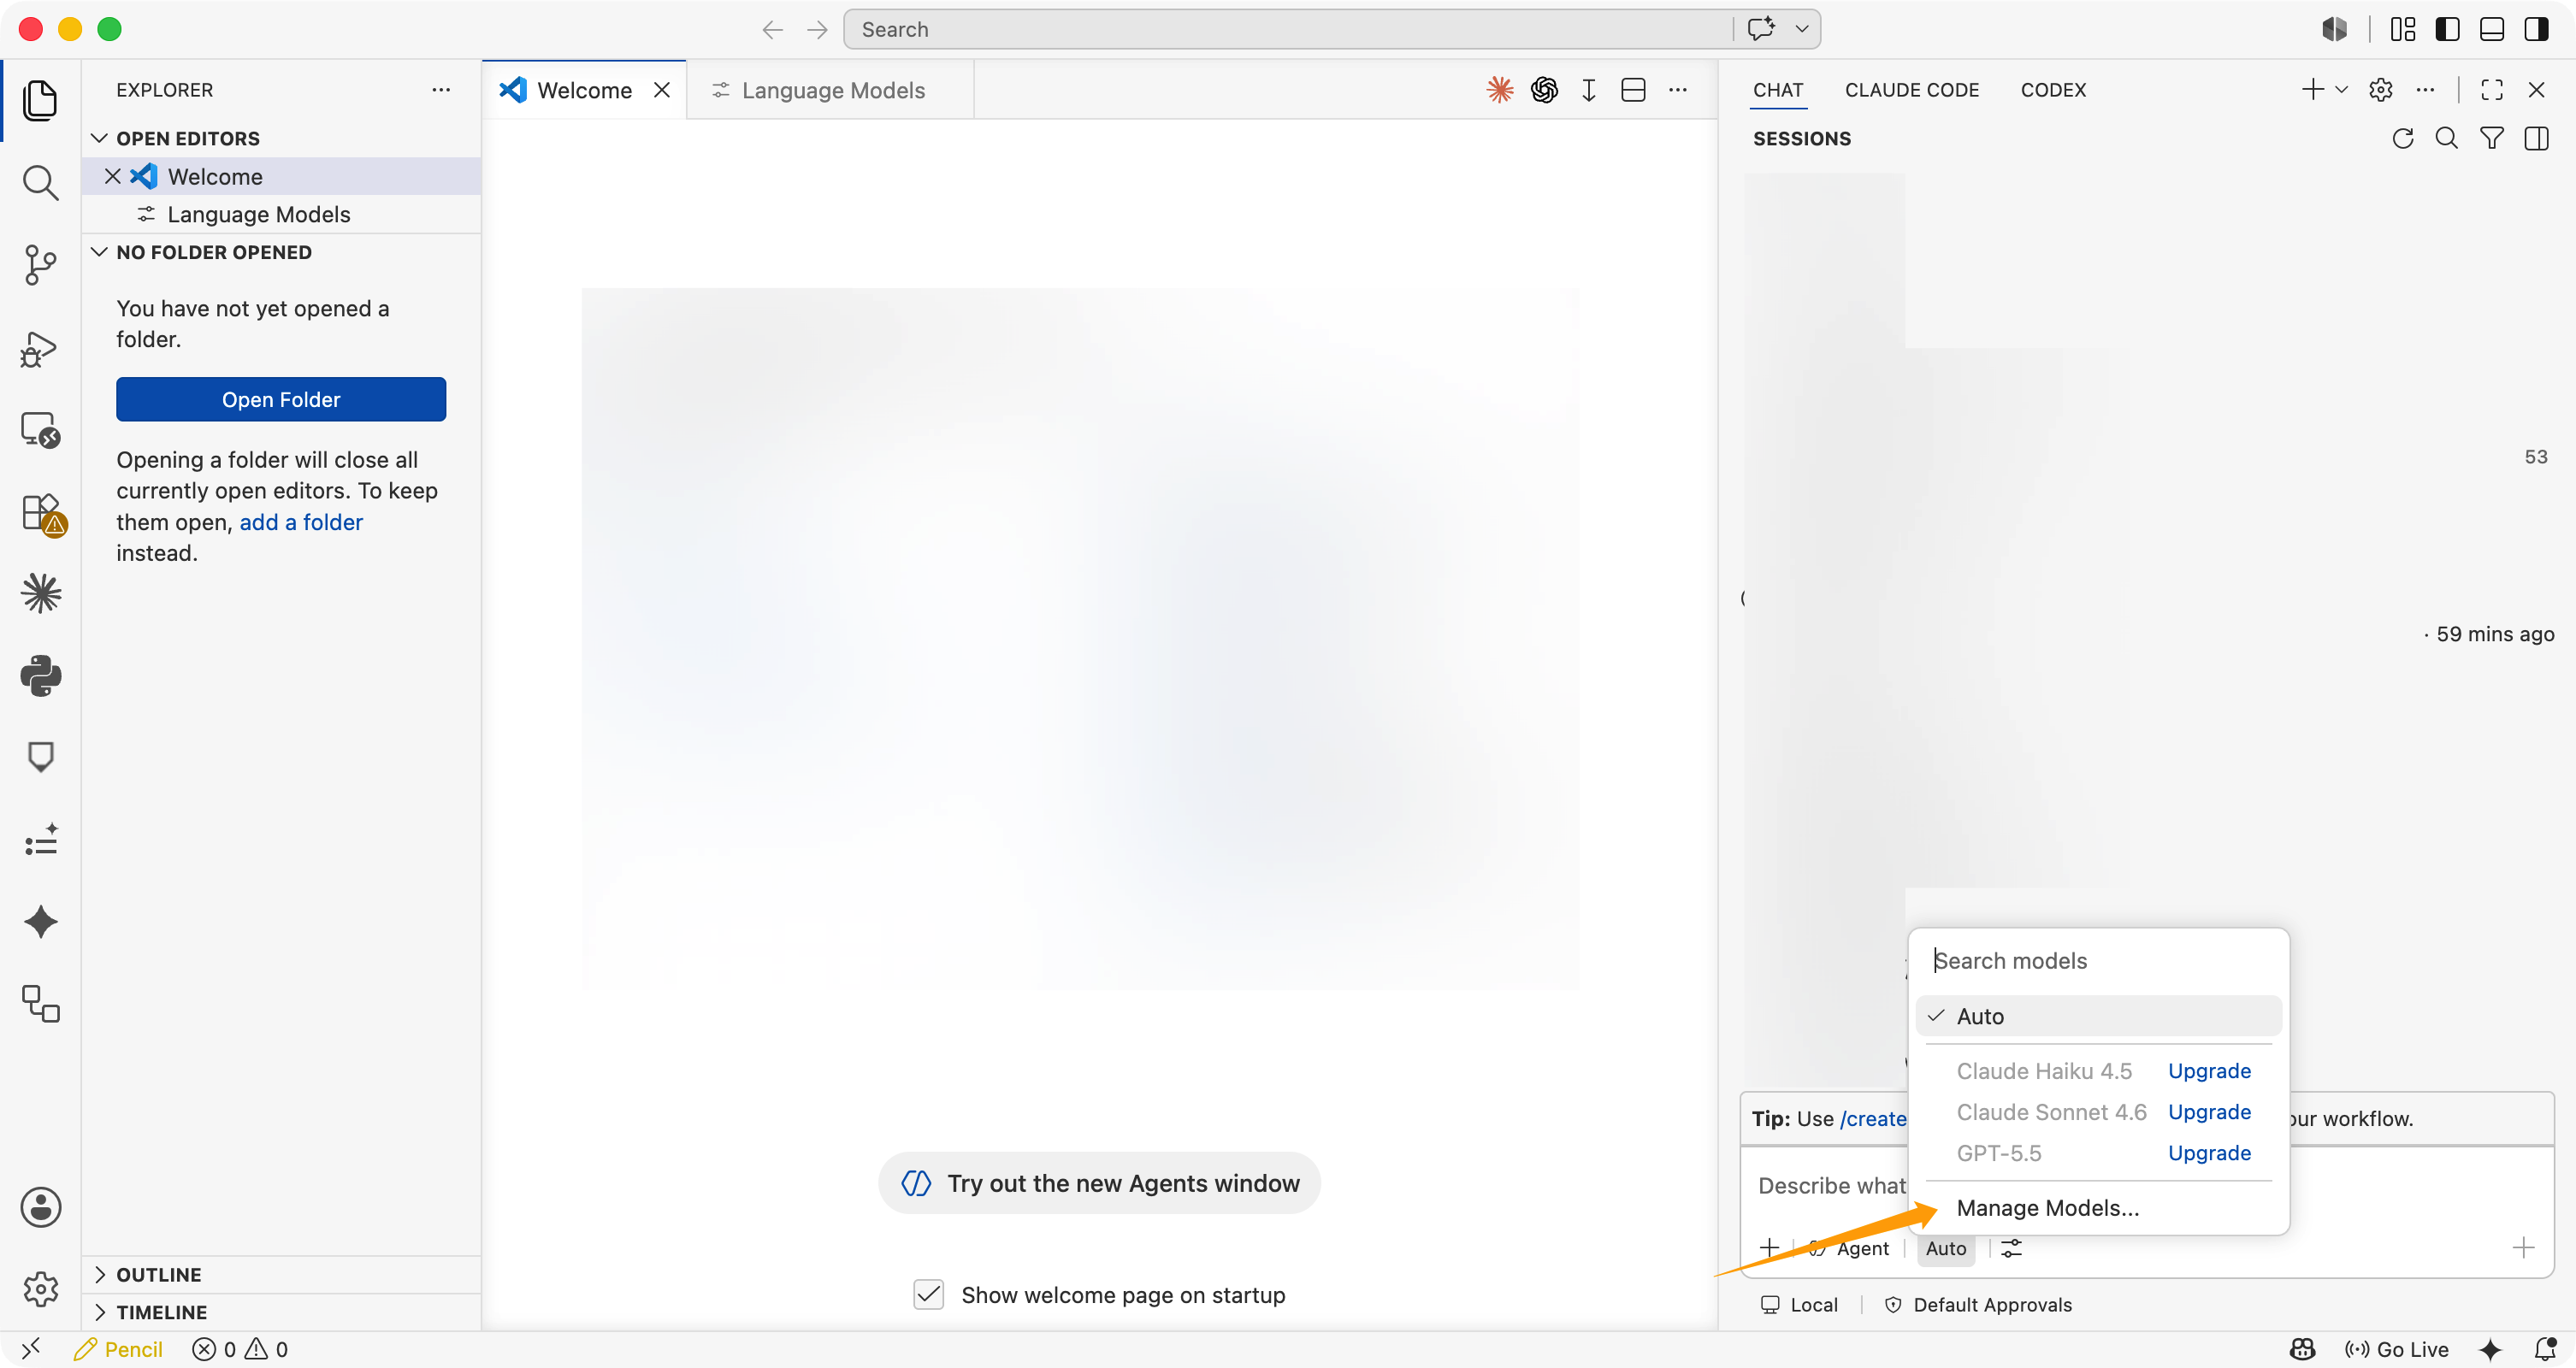Open Claude Code icon in activity bar
Screen dimensions: 2576x1368
[40, 593]
